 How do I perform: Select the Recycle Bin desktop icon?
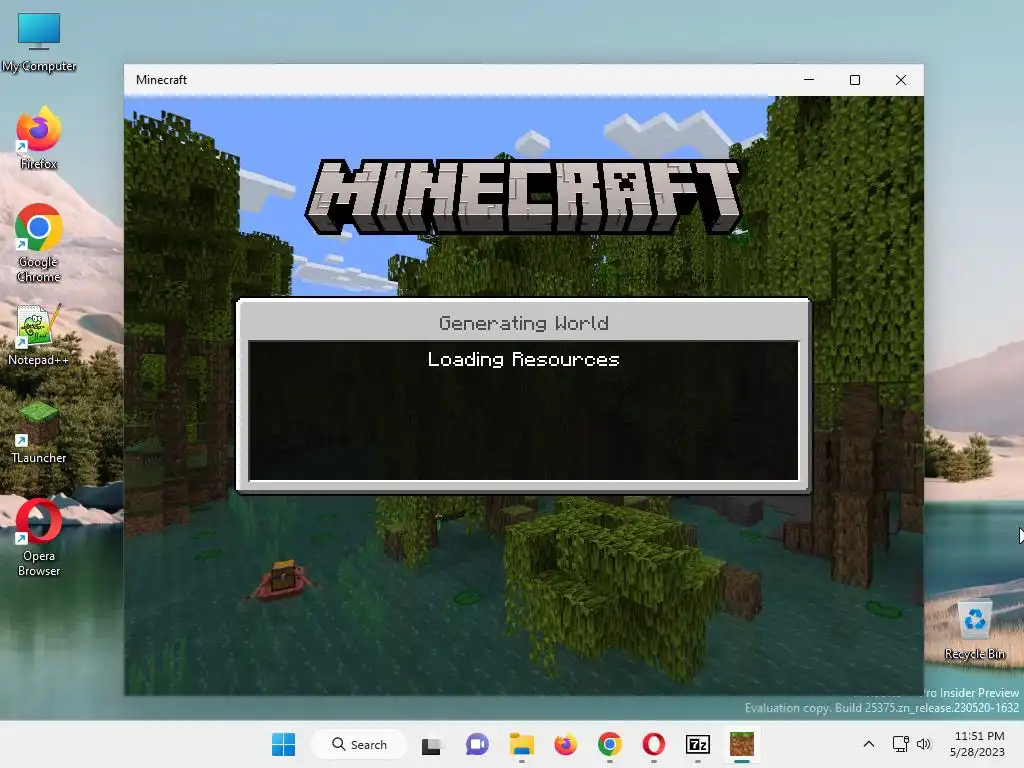click(x=974, y=630)
